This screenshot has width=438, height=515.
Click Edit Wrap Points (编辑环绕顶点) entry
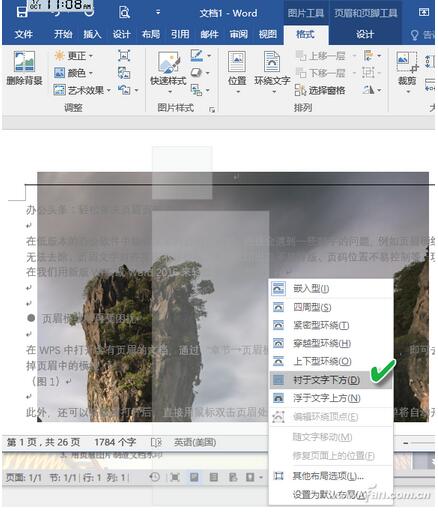[331, 417]
